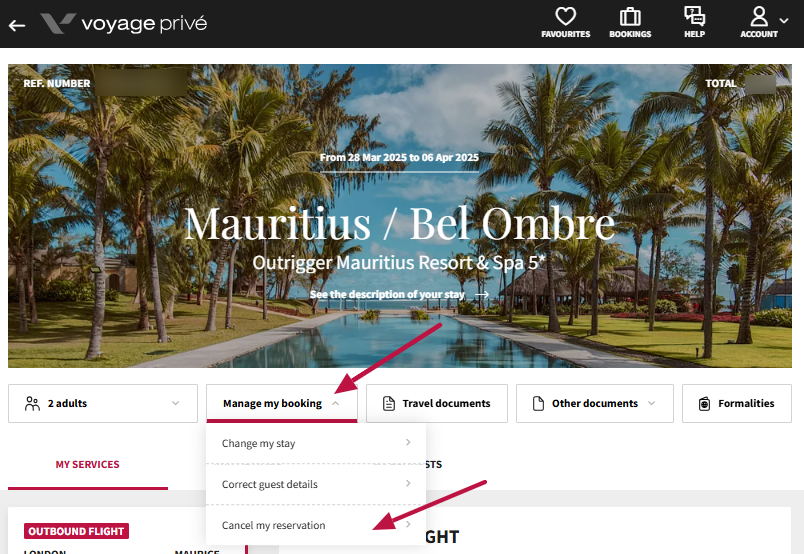Go back using the left arrow icon

point(17,25)
